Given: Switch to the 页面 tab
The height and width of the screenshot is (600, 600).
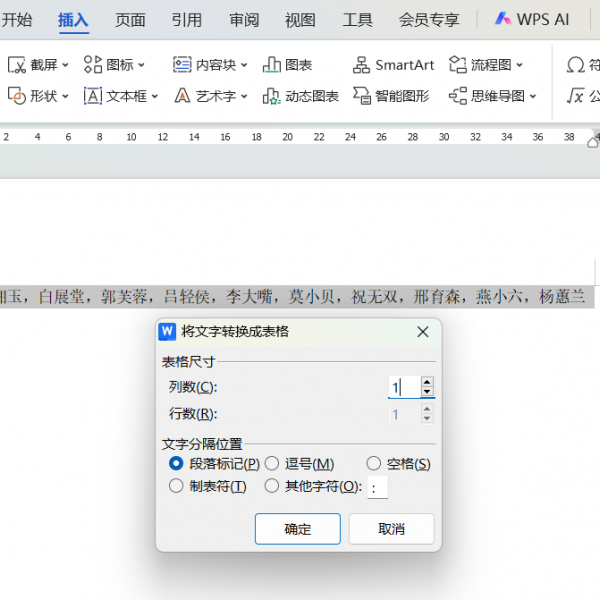Looking at the screenshot, I should point(130,19).
